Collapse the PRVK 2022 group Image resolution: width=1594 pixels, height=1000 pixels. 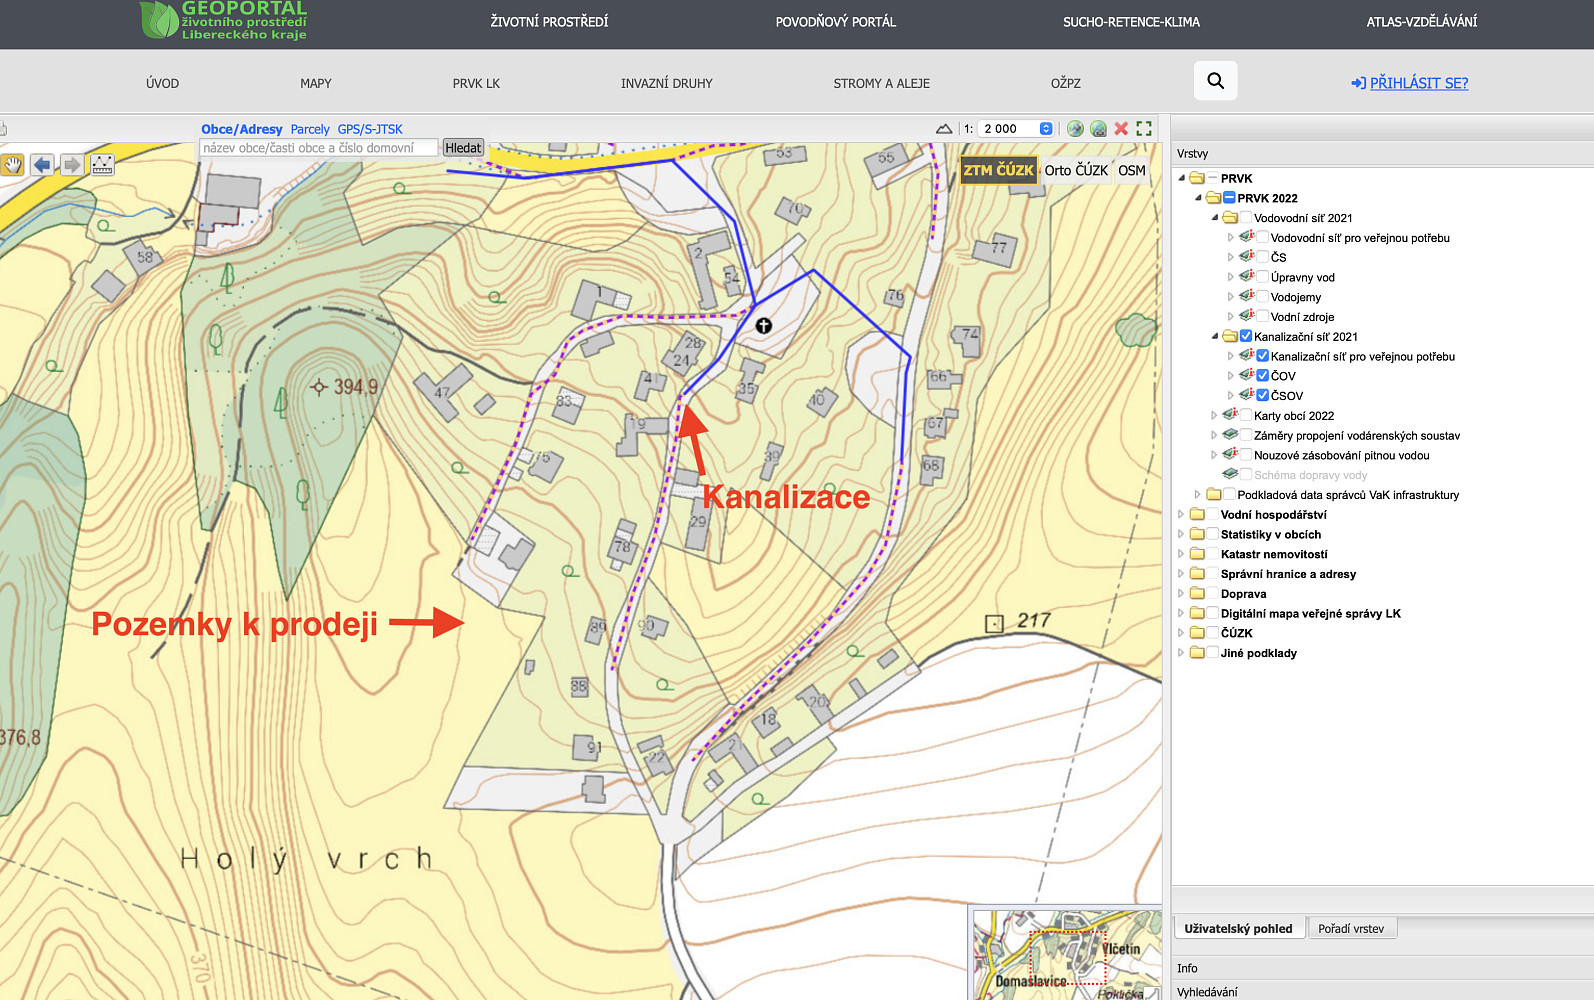point(1198,198)
